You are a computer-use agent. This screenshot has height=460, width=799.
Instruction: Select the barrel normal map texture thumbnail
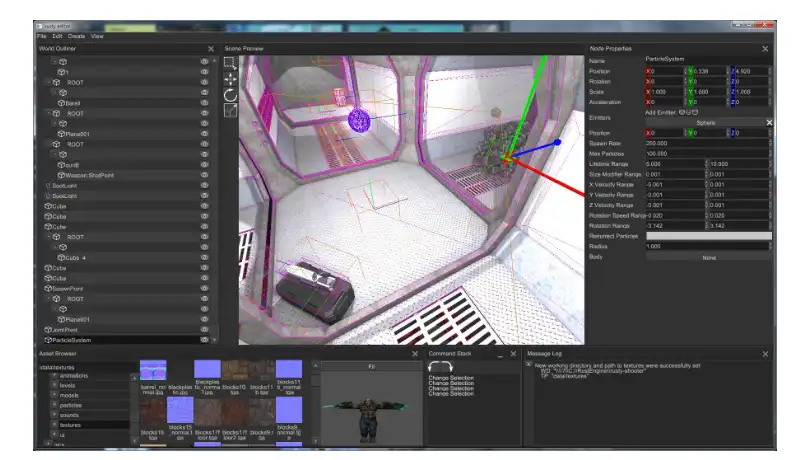point(153,370)
